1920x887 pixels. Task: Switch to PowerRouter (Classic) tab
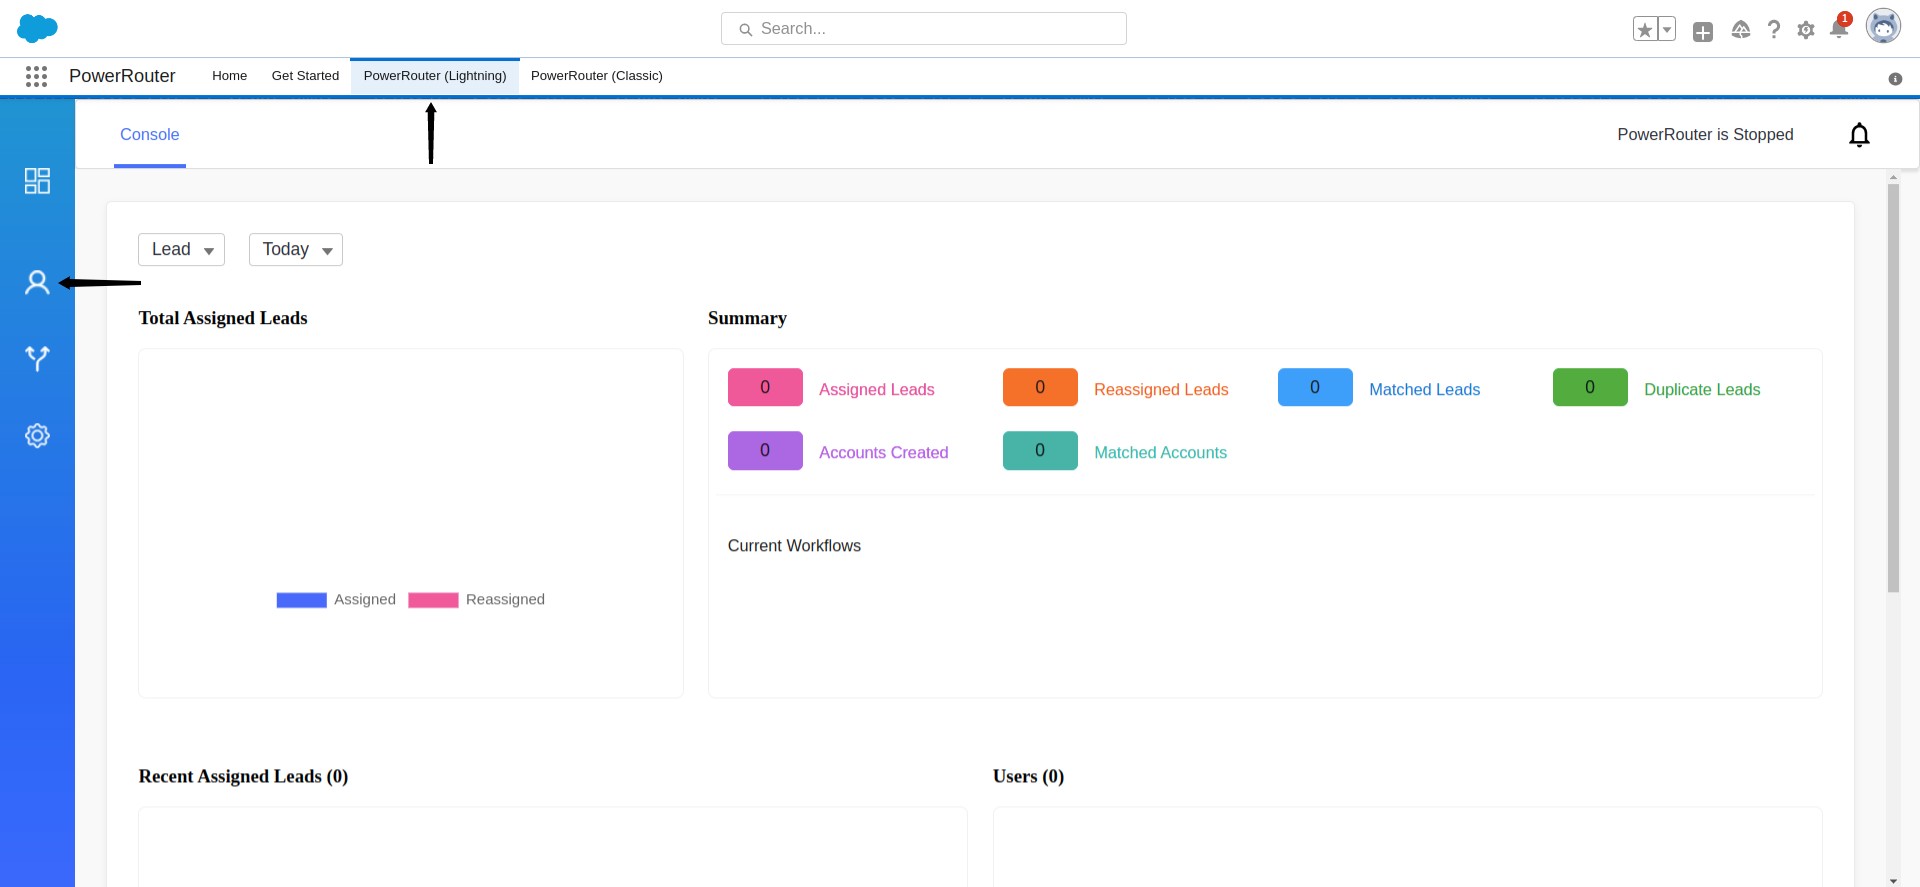click(x=596, y=76)
